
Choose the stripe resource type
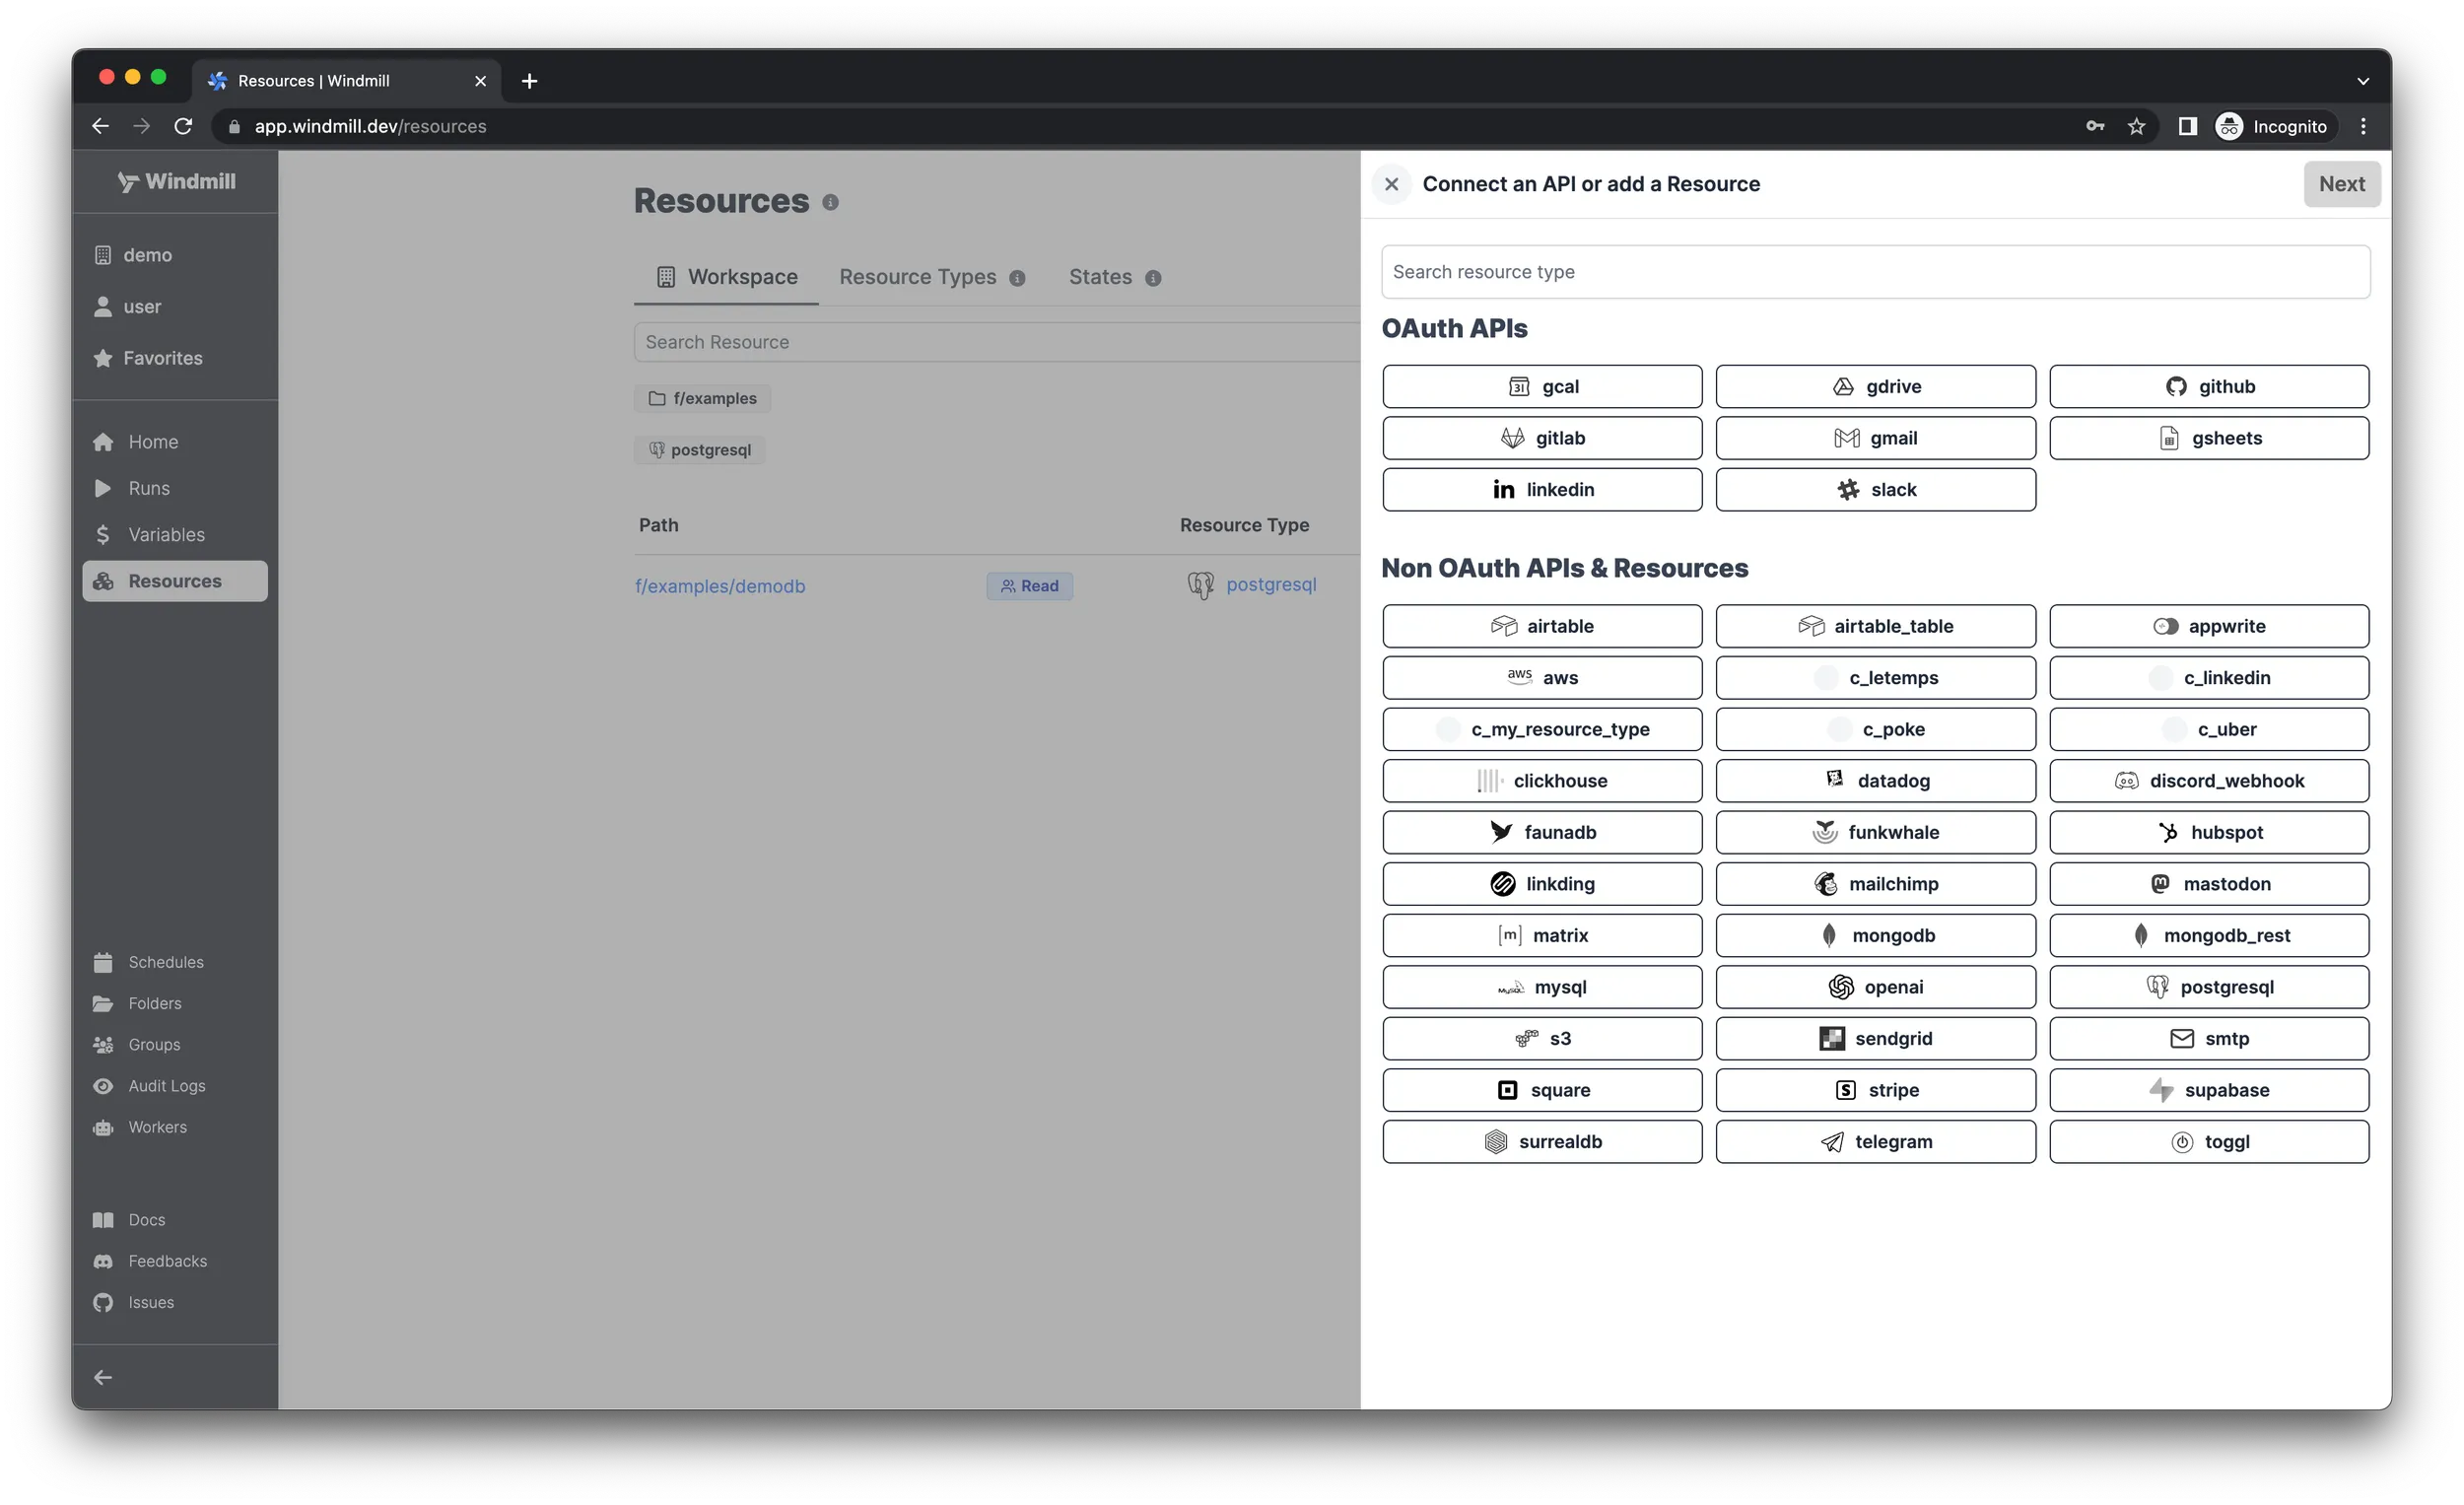(1875, 1089)
